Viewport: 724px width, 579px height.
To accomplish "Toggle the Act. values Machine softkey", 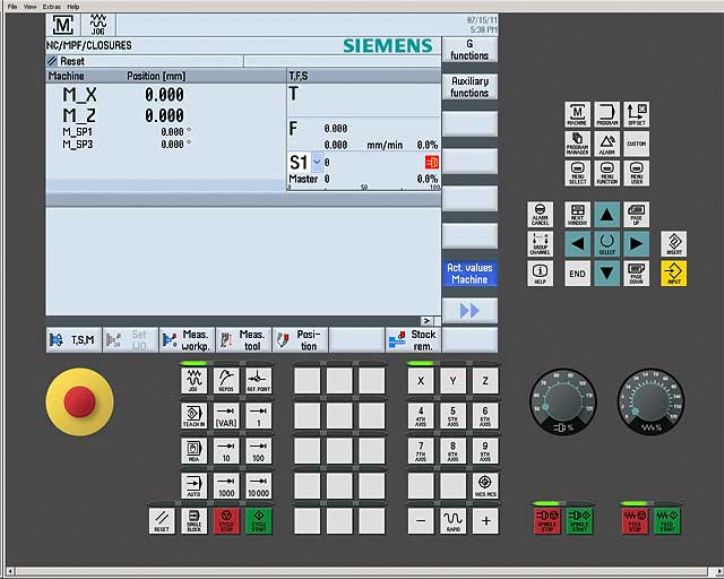I will 469,274.
